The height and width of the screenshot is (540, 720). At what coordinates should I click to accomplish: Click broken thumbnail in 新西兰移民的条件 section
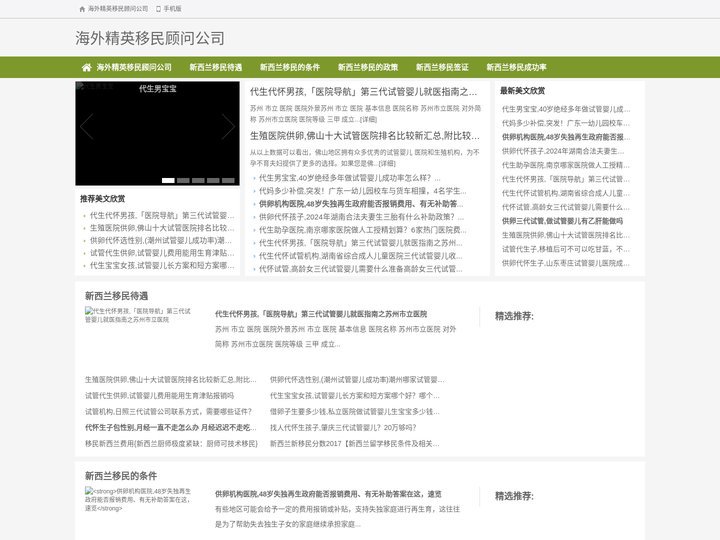click(138, 500)
